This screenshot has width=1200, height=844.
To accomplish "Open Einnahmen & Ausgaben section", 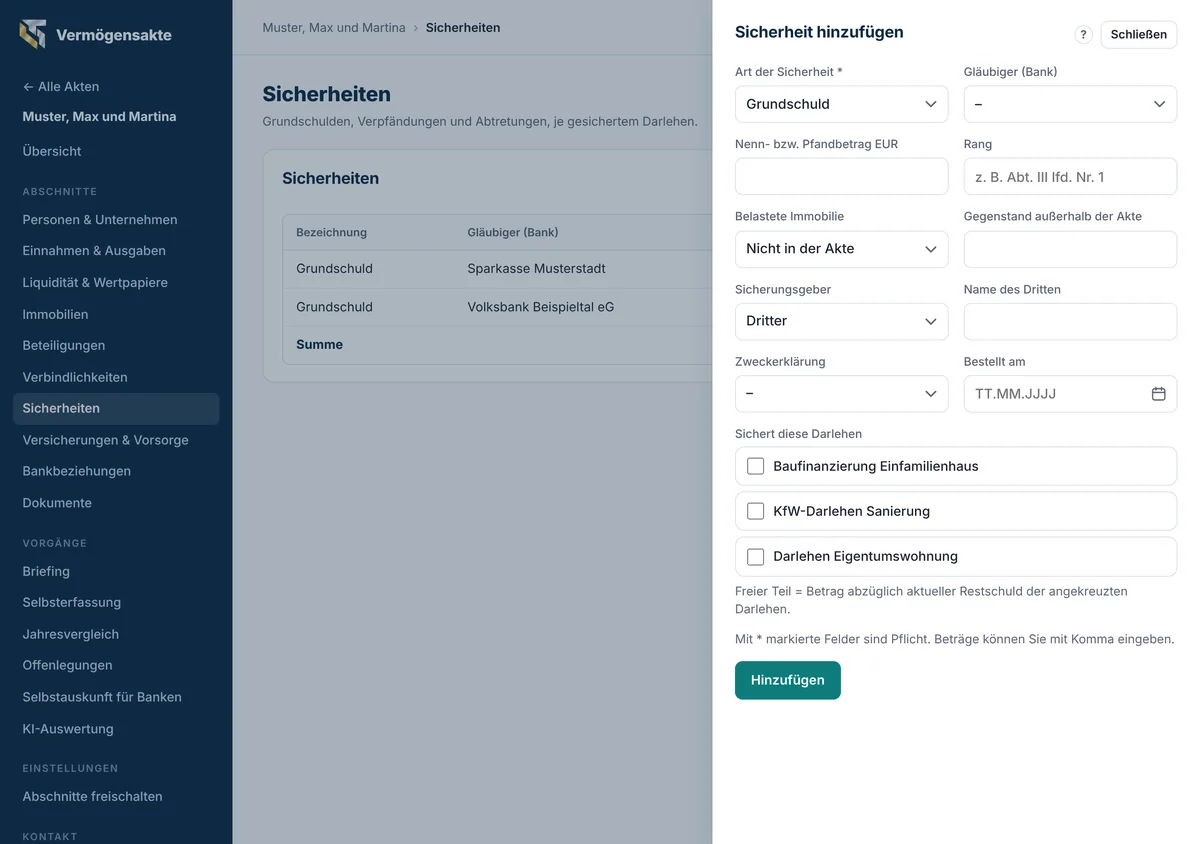I will (94, 251).
